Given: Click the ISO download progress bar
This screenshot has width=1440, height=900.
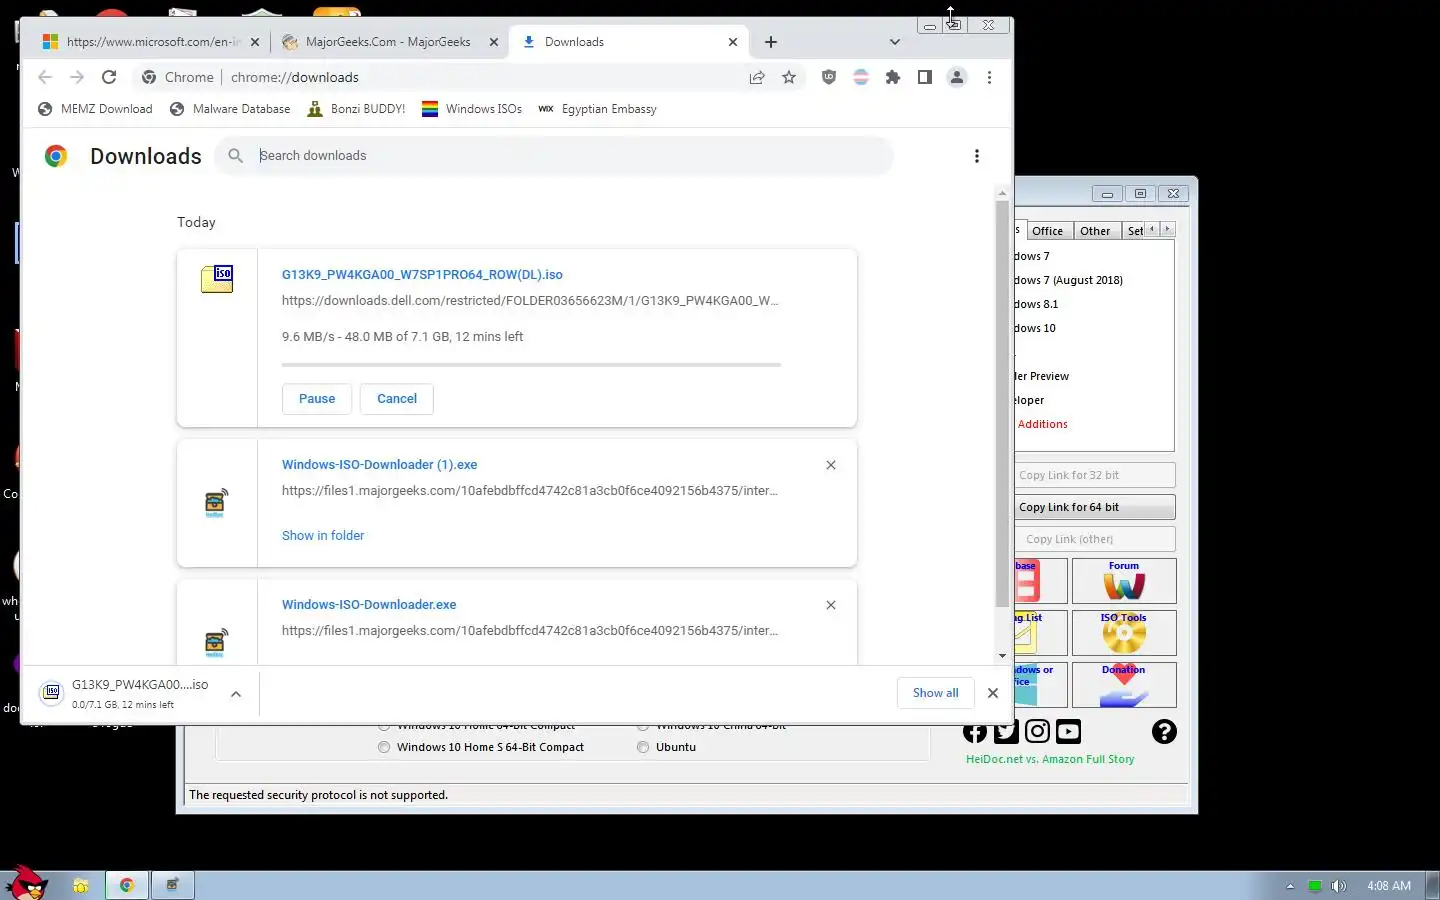Looking at the screenshot, I should pos(531,365).
